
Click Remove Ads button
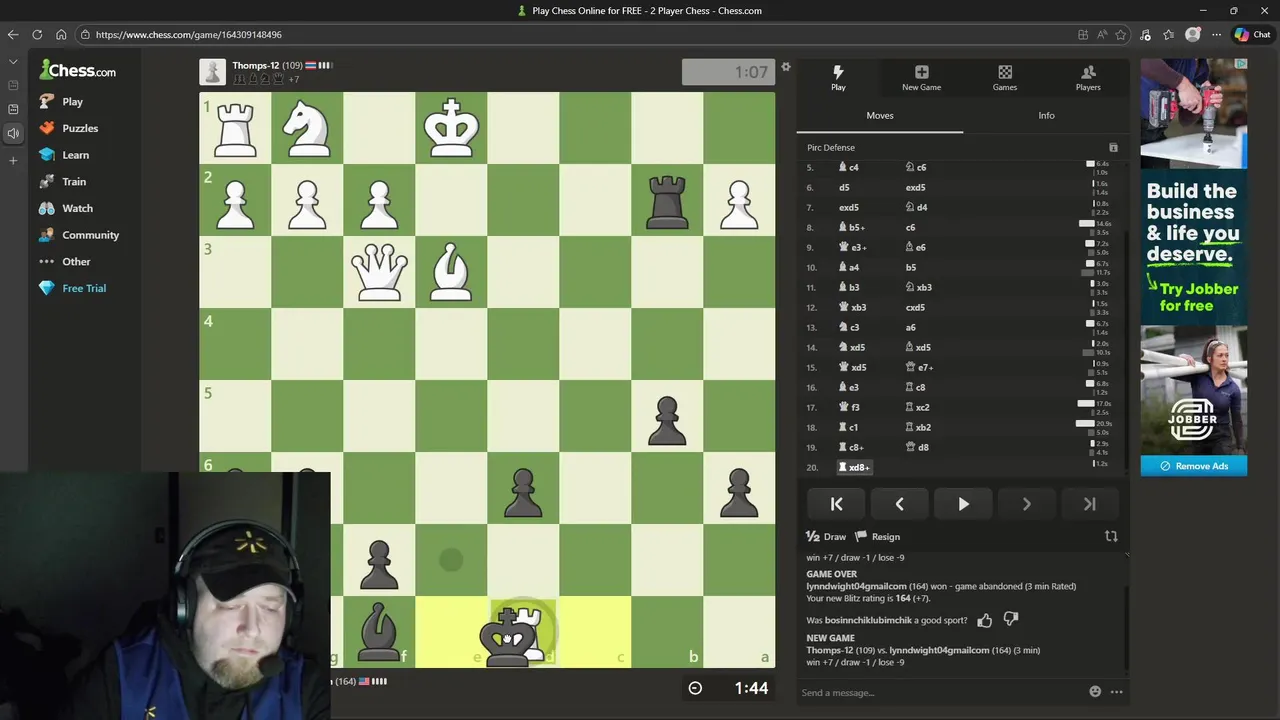pos(1194,466)
